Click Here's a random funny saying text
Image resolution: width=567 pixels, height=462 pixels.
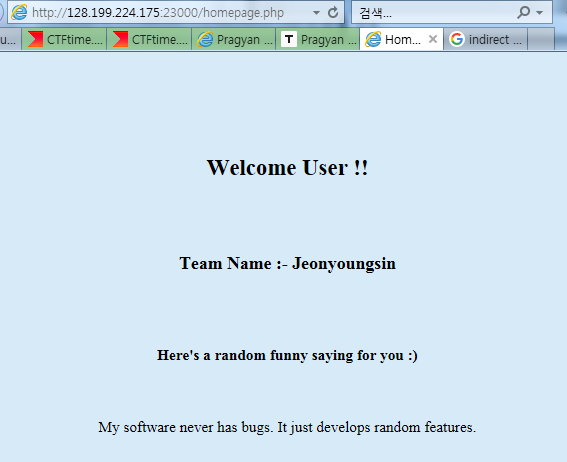[x=287, y=356]
